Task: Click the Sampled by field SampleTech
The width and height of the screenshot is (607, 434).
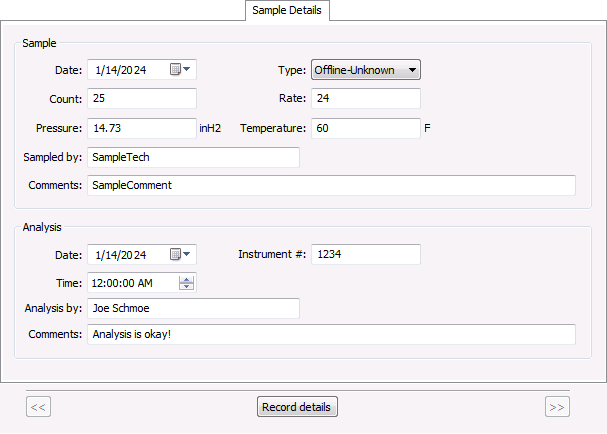Action: point(193,157)
